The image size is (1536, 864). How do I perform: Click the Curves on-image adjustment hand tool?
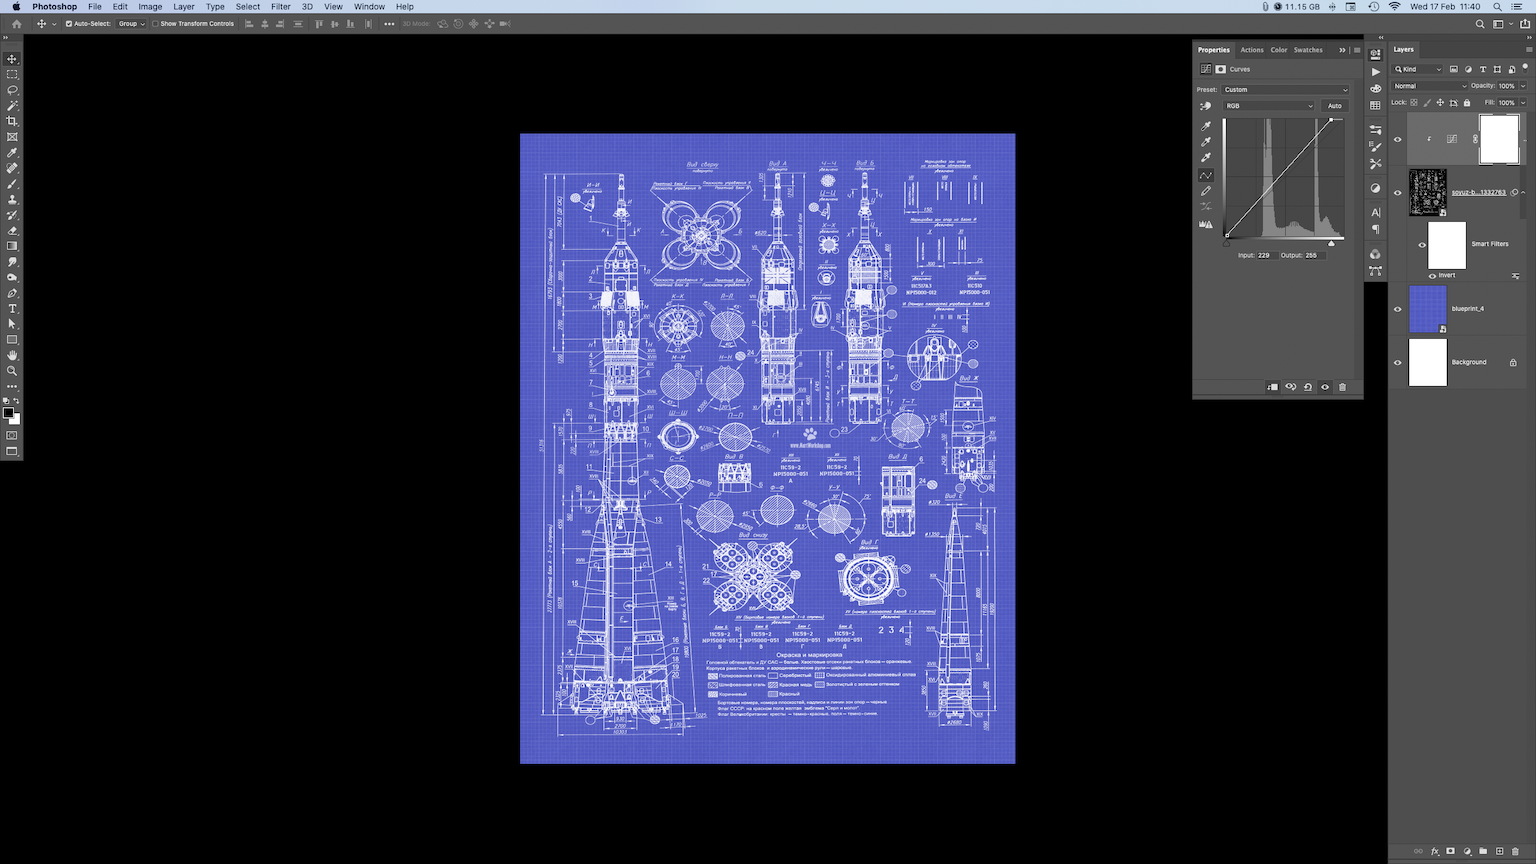[1206, 106]
